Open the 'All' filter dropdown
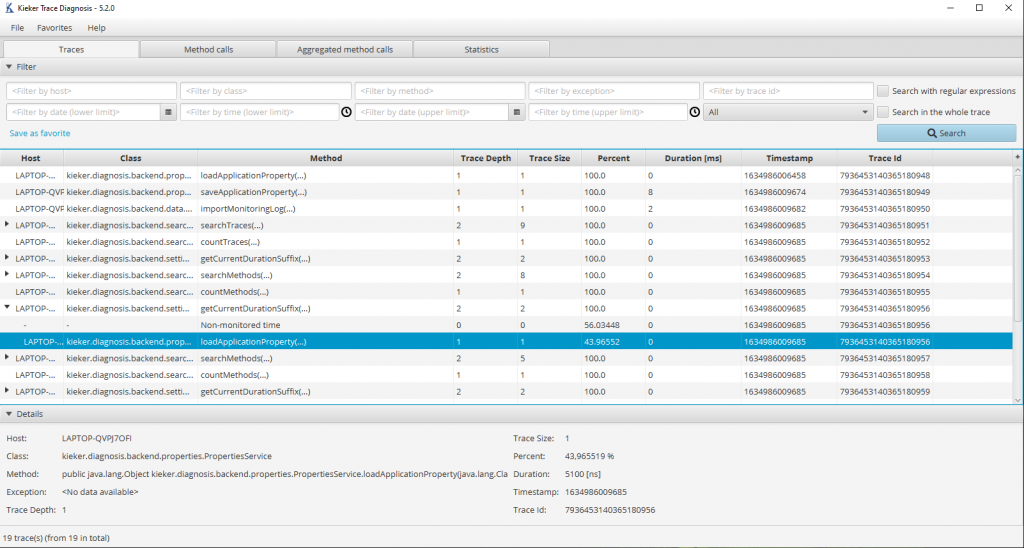Image resolution: width=1024 pixels, height=548 pixels. (x=788, y=113)
